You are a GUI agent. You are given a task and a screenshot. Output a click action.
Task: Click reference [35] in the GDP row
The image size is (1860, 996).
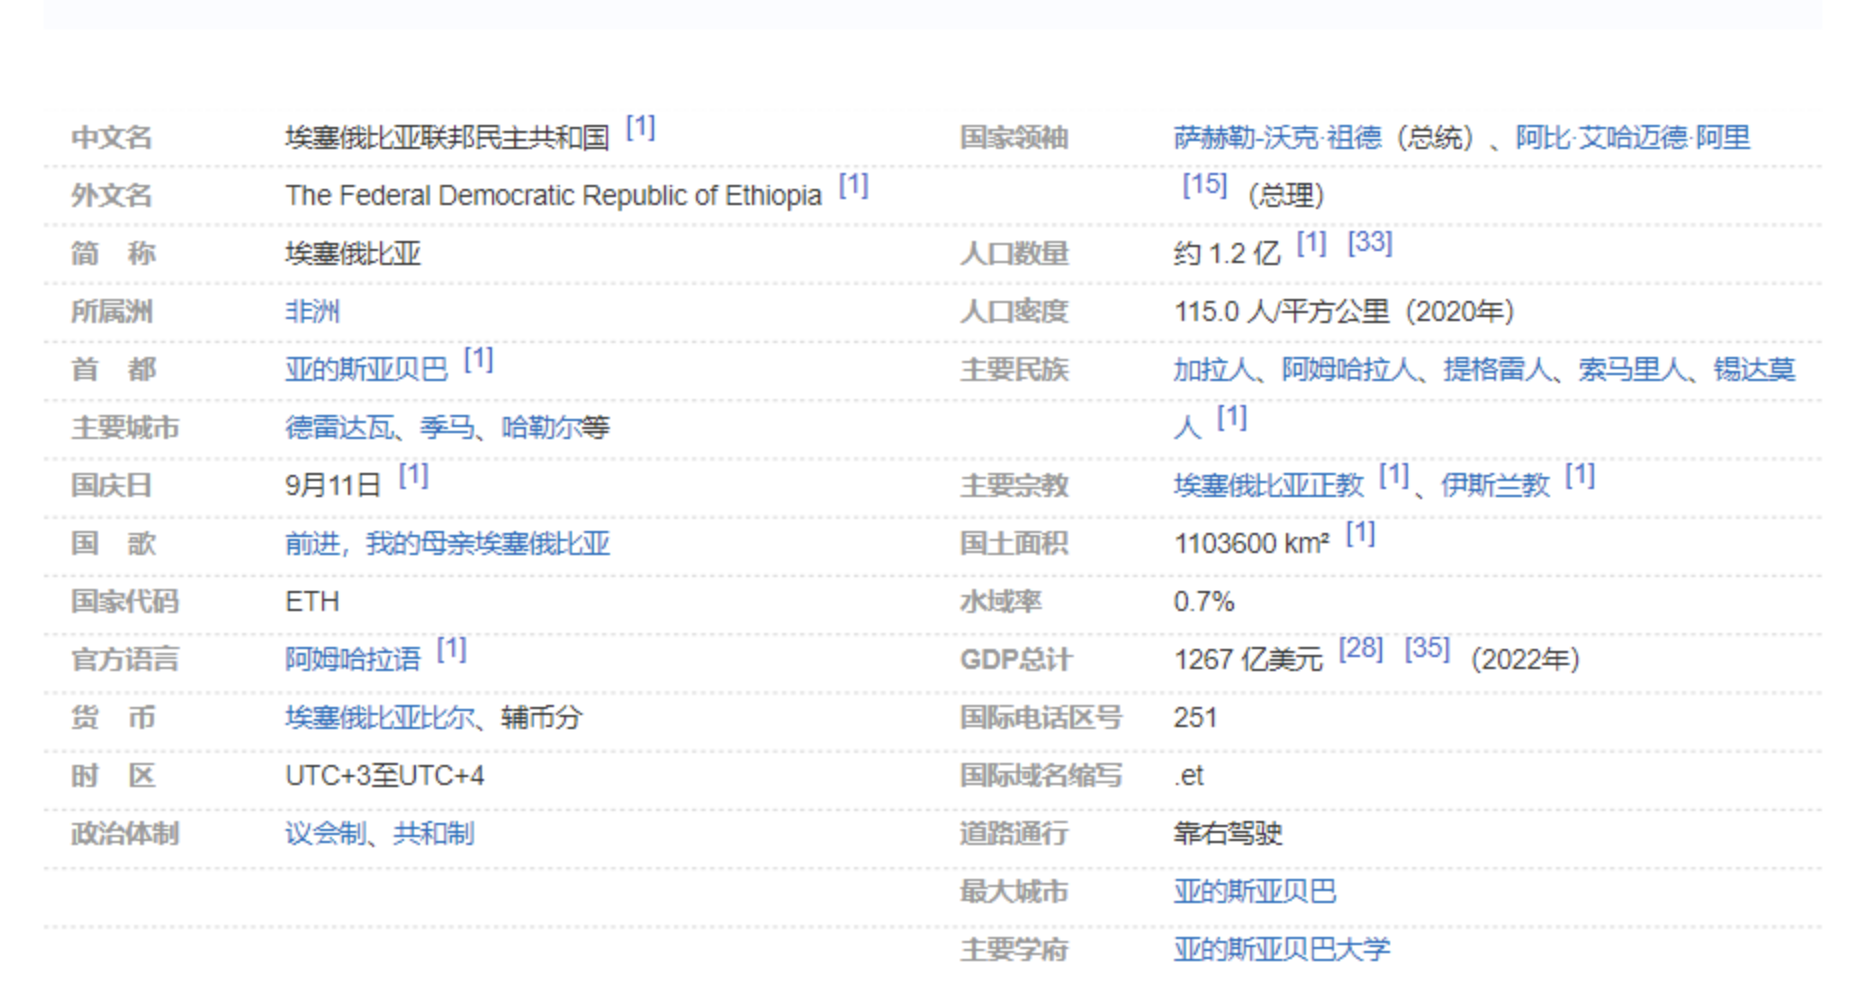coord(1427,650)
